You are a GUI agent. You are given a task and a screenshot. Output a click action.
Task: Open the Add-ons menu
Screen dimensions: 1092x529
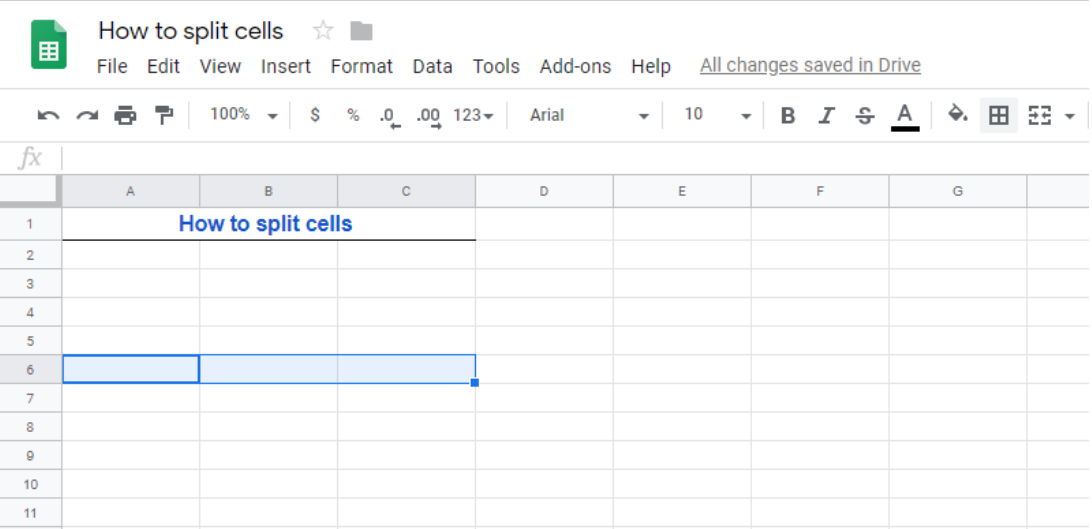click(x=575, y=66)
